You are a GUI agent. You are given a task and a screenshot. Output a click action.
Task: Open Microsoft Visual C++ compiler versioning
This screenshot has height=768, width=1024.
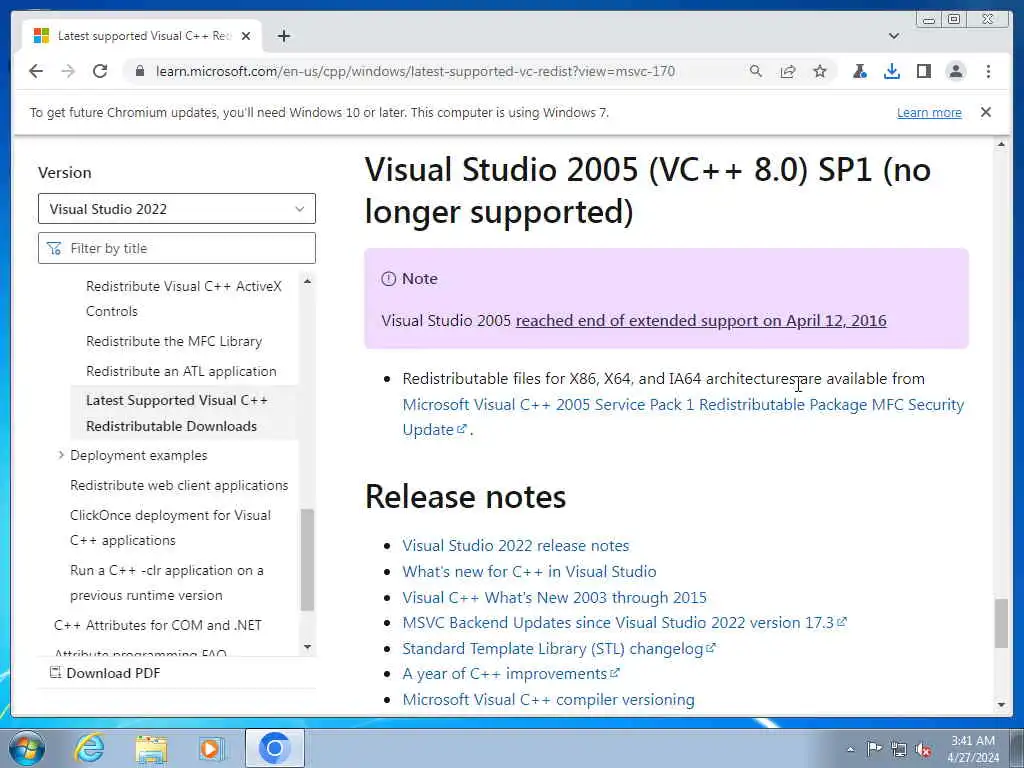[x=548, y=699]
